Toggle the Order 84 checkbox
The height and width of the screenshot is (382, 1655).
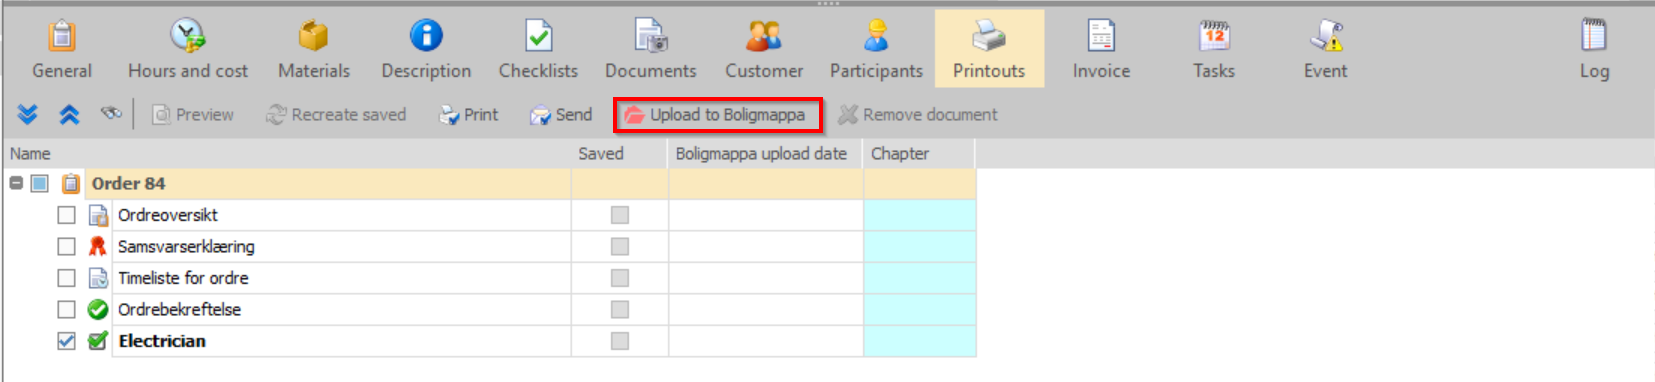coord(39,183)
